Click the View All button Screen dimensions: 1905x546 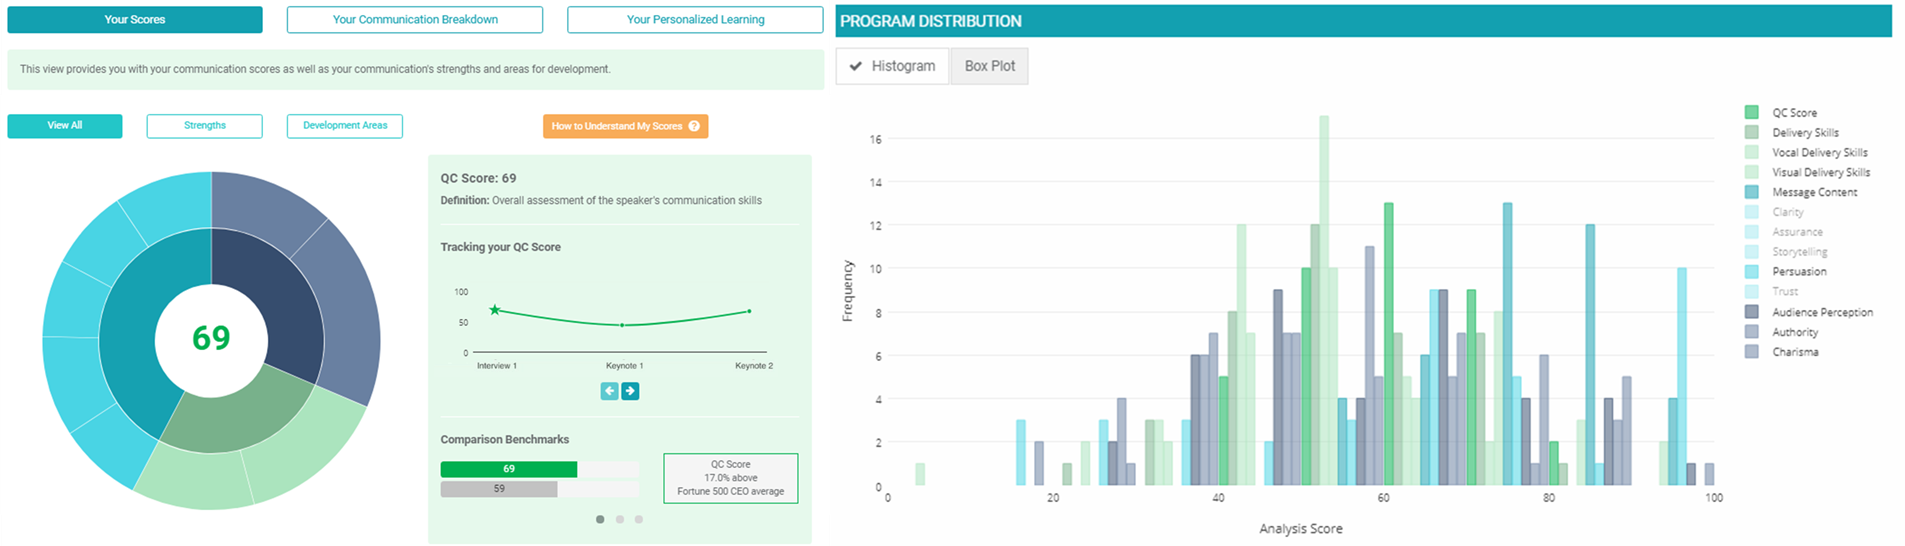point(65,126)
